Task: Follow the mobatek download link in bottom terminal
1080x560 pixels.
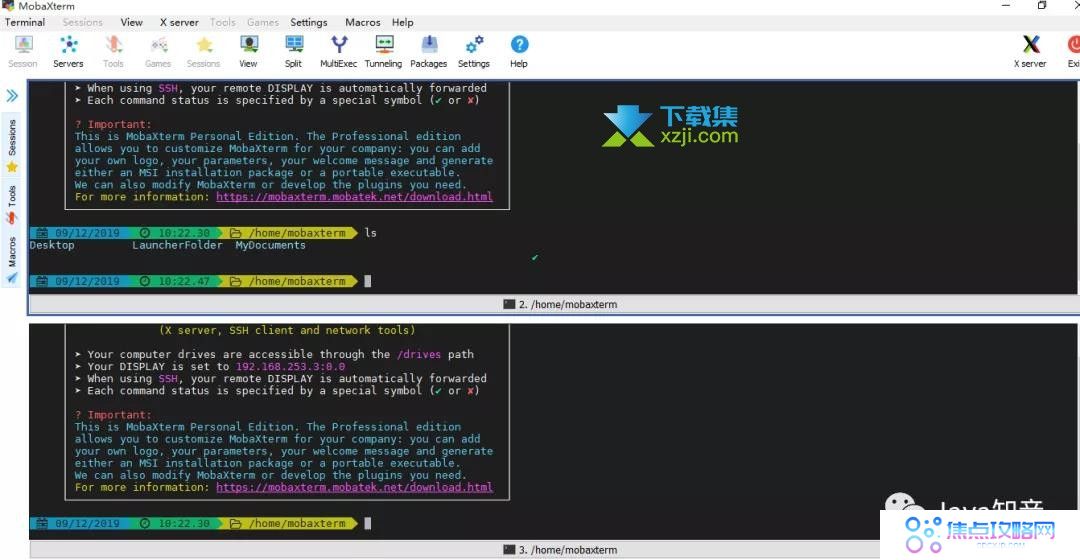Action: (354, 488)
